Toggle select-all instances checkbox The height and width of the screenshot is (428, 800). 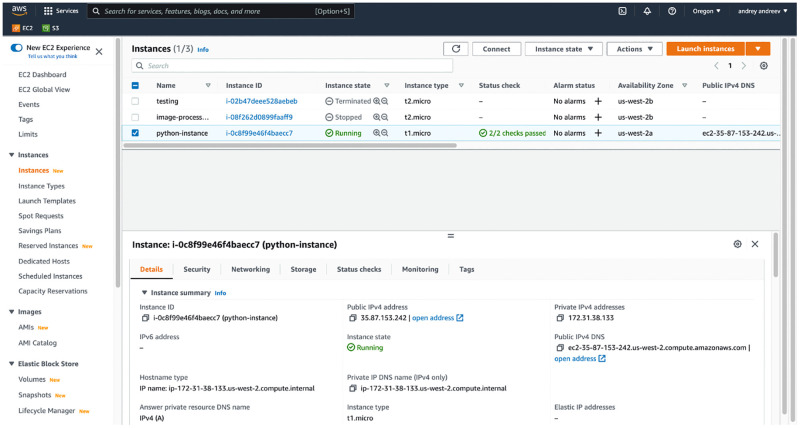tap(135, 86)
